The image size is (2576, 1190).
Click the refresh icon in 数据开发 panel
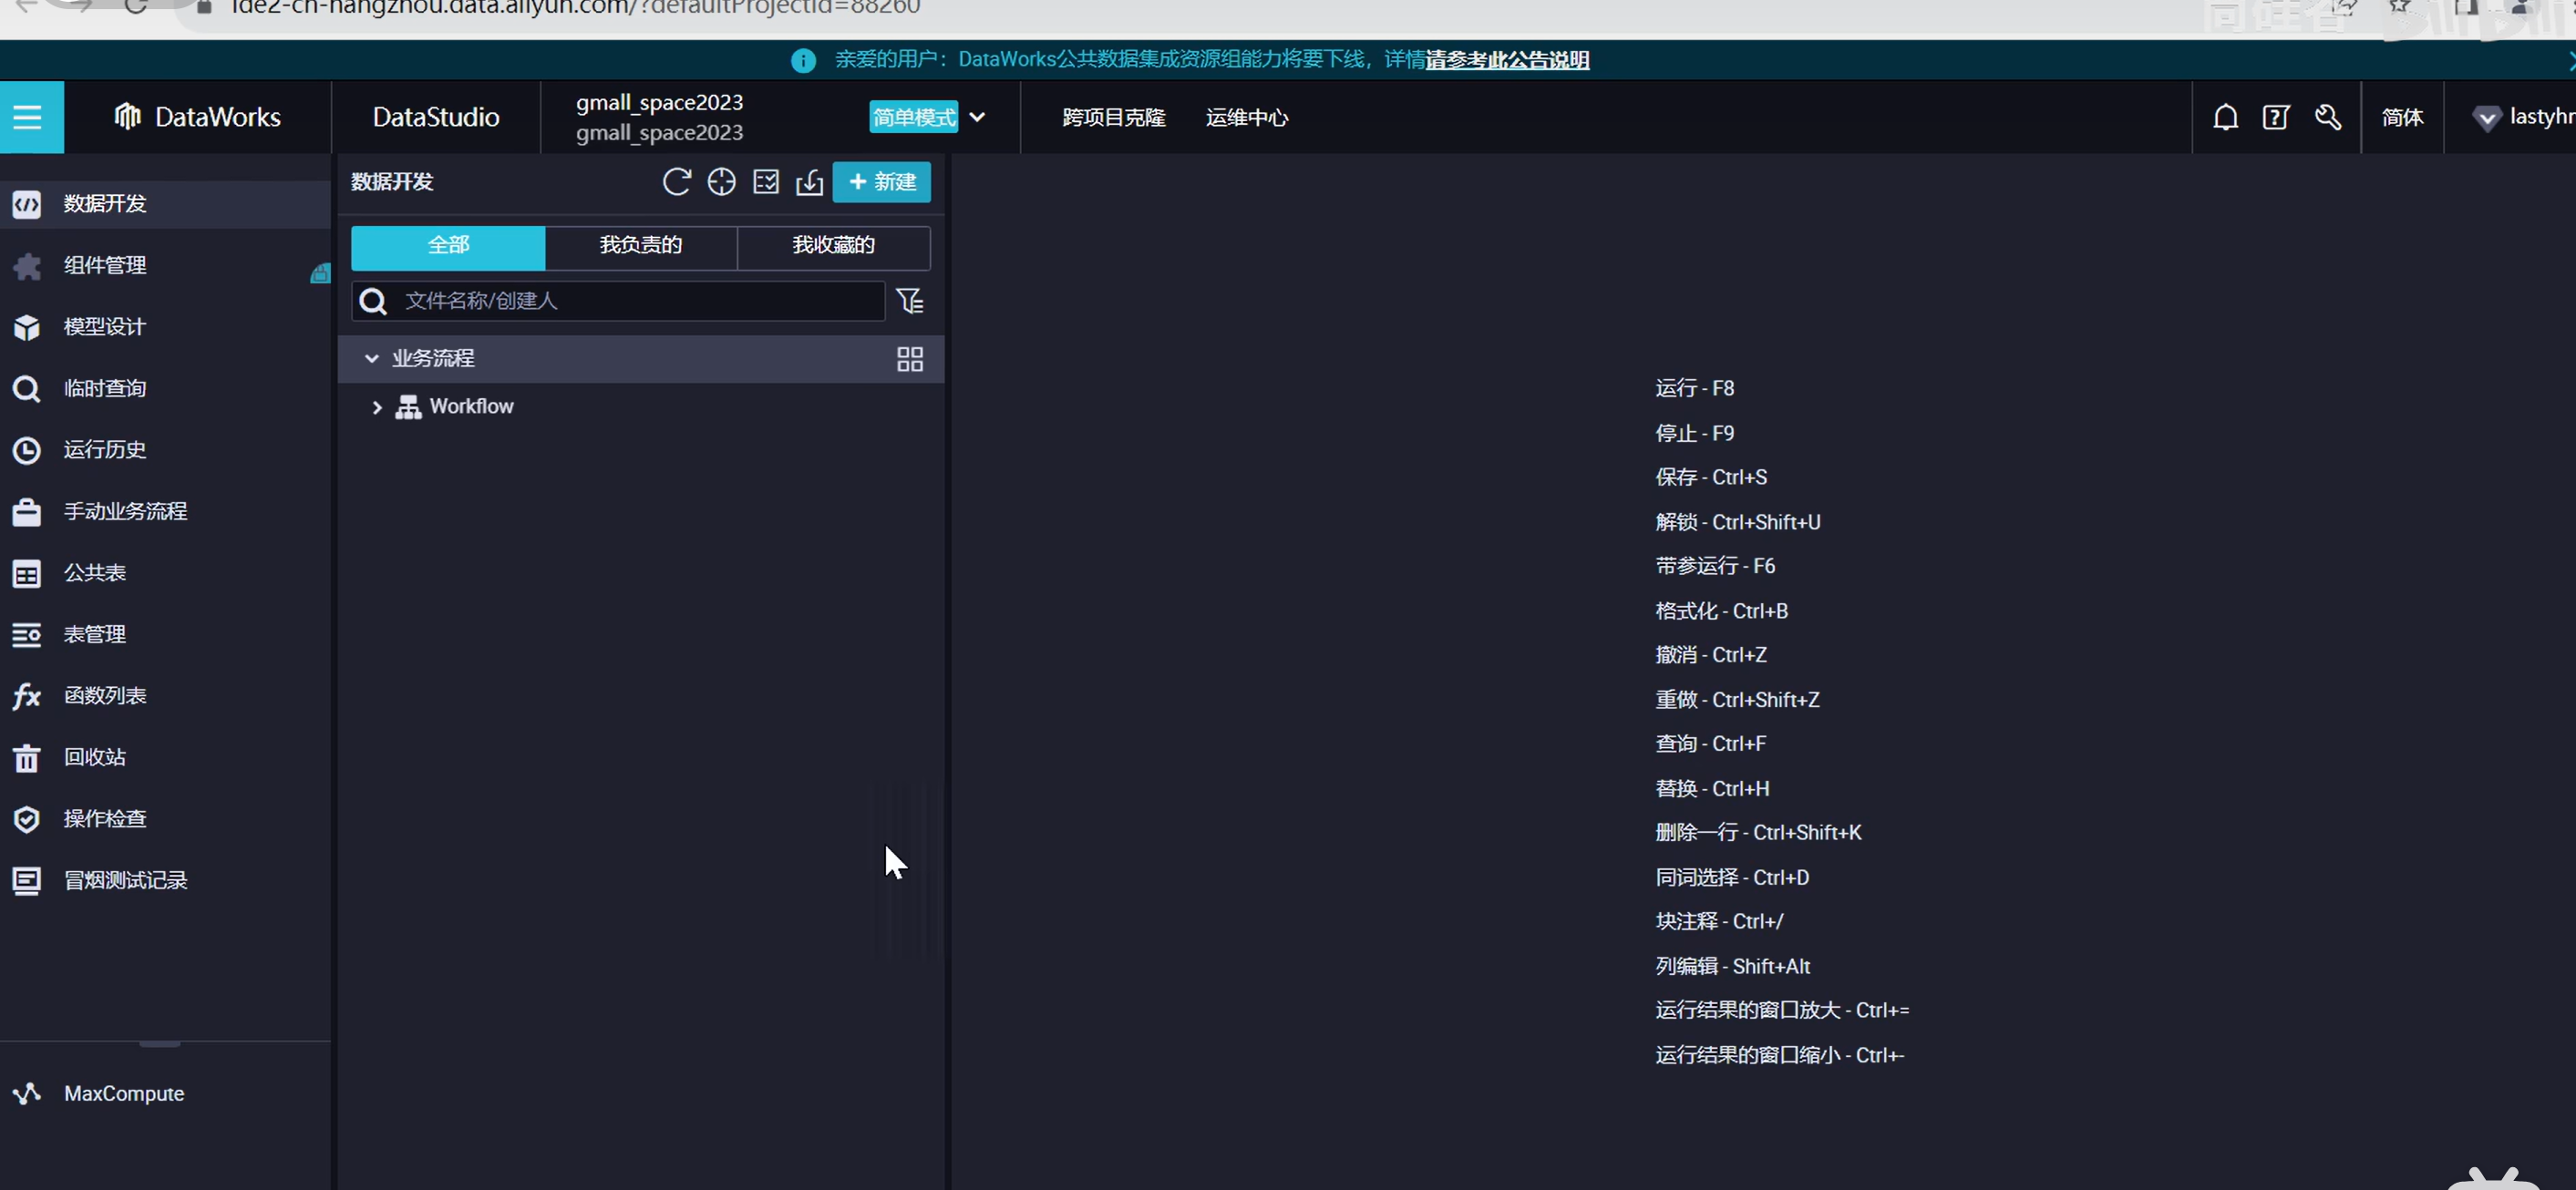coord(676,182)
